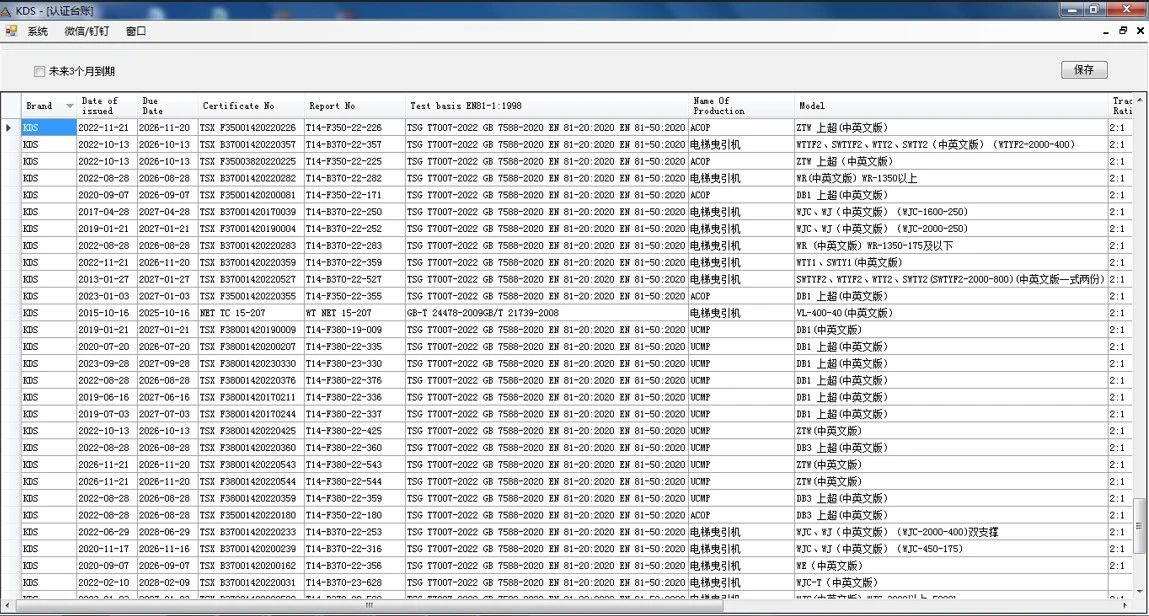Click the 保存 button

[1083, 70]
